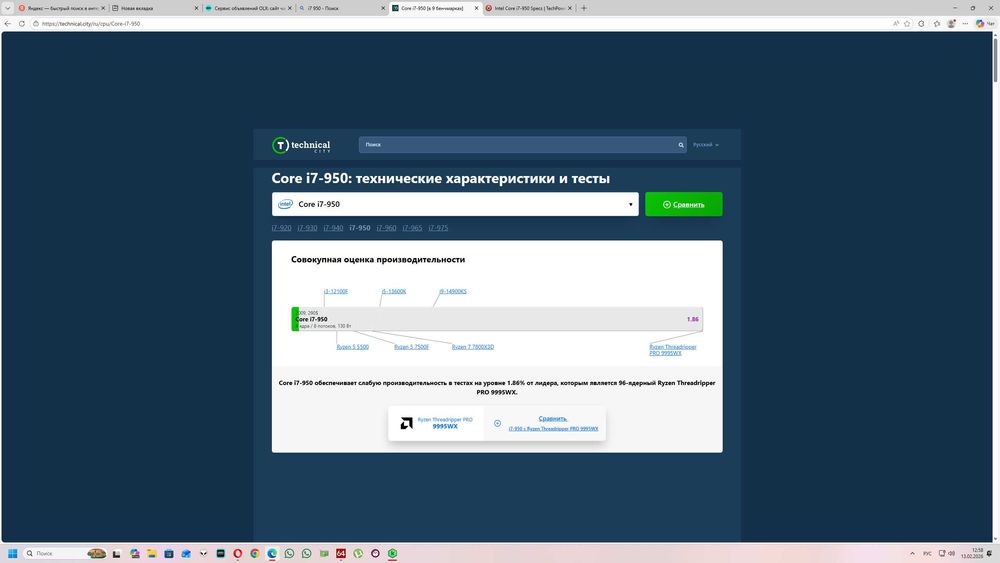Screen dimensions: 1000x563
Task: Open the Windows Start menu
Action: (12, 553)
